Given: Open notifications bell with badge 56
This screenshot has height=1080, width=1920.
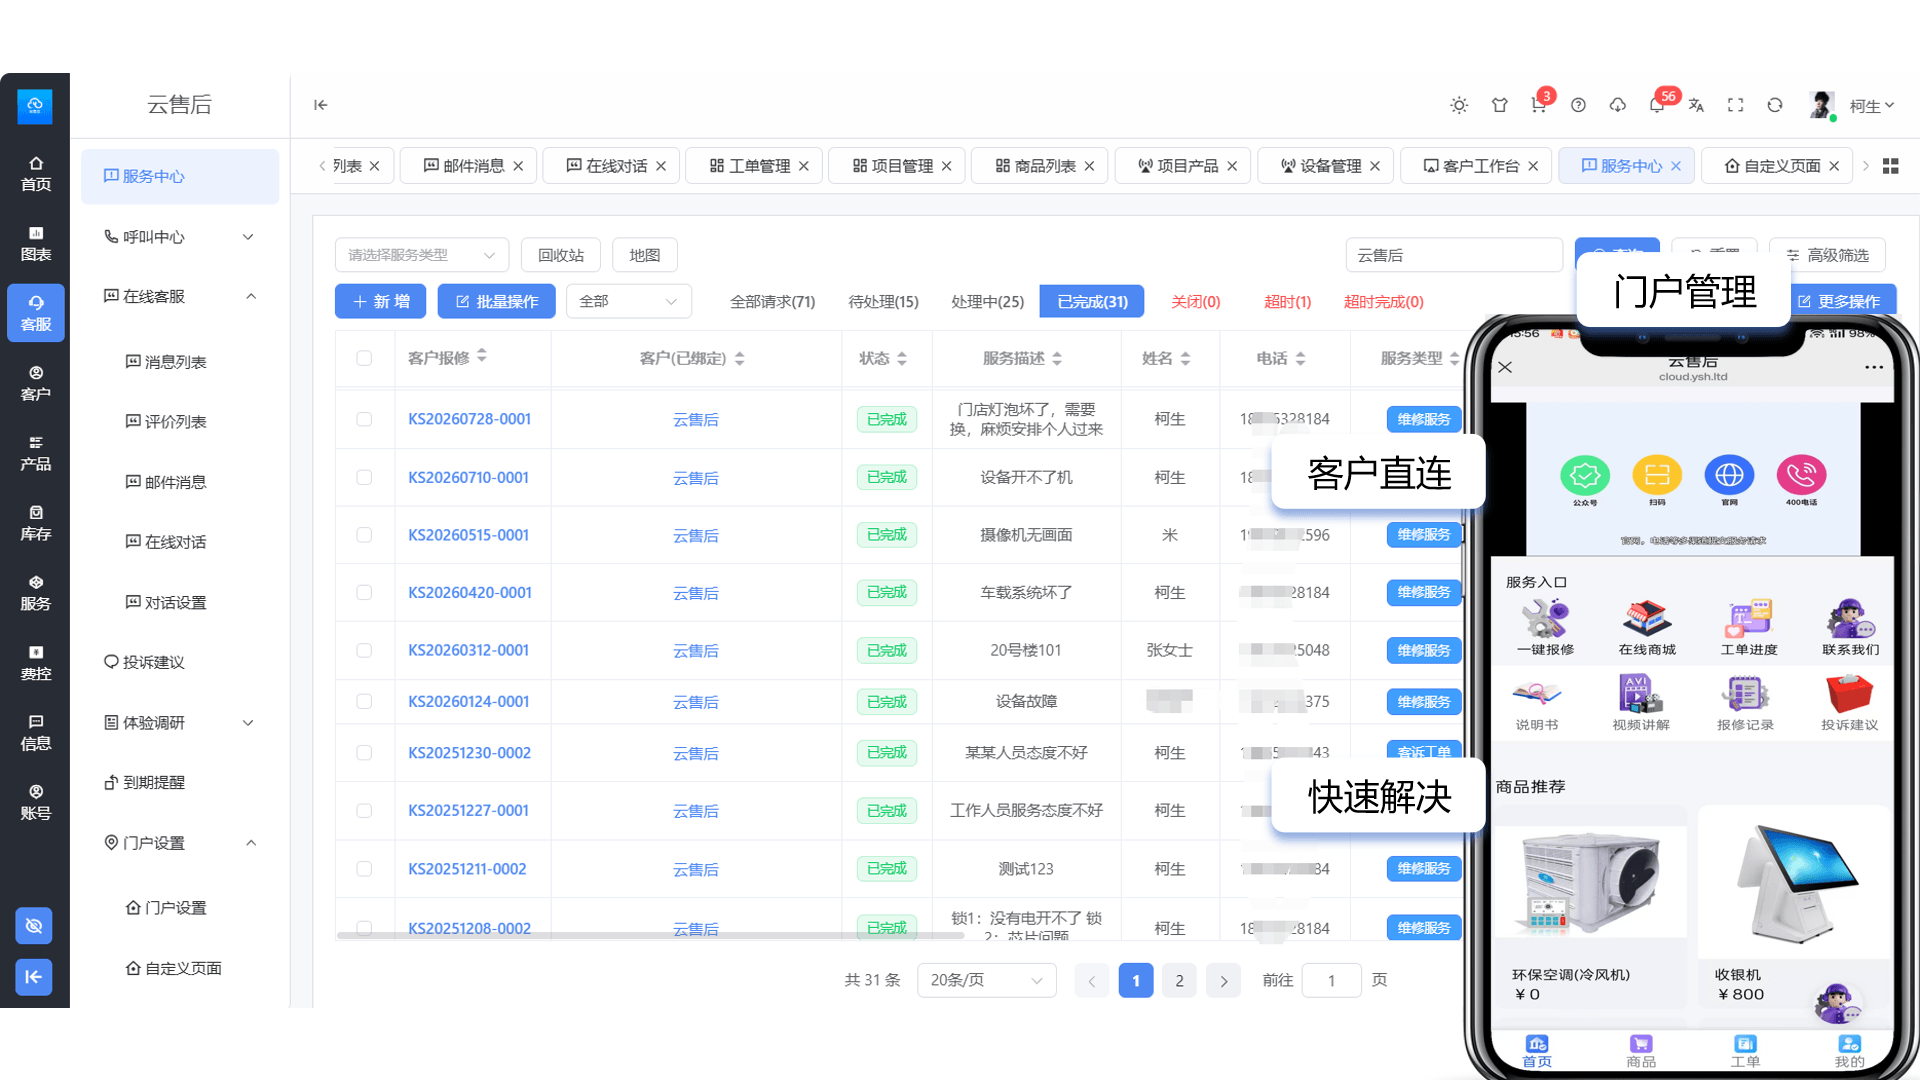Looking at the screenshot, I should [x=1657, y=105].
